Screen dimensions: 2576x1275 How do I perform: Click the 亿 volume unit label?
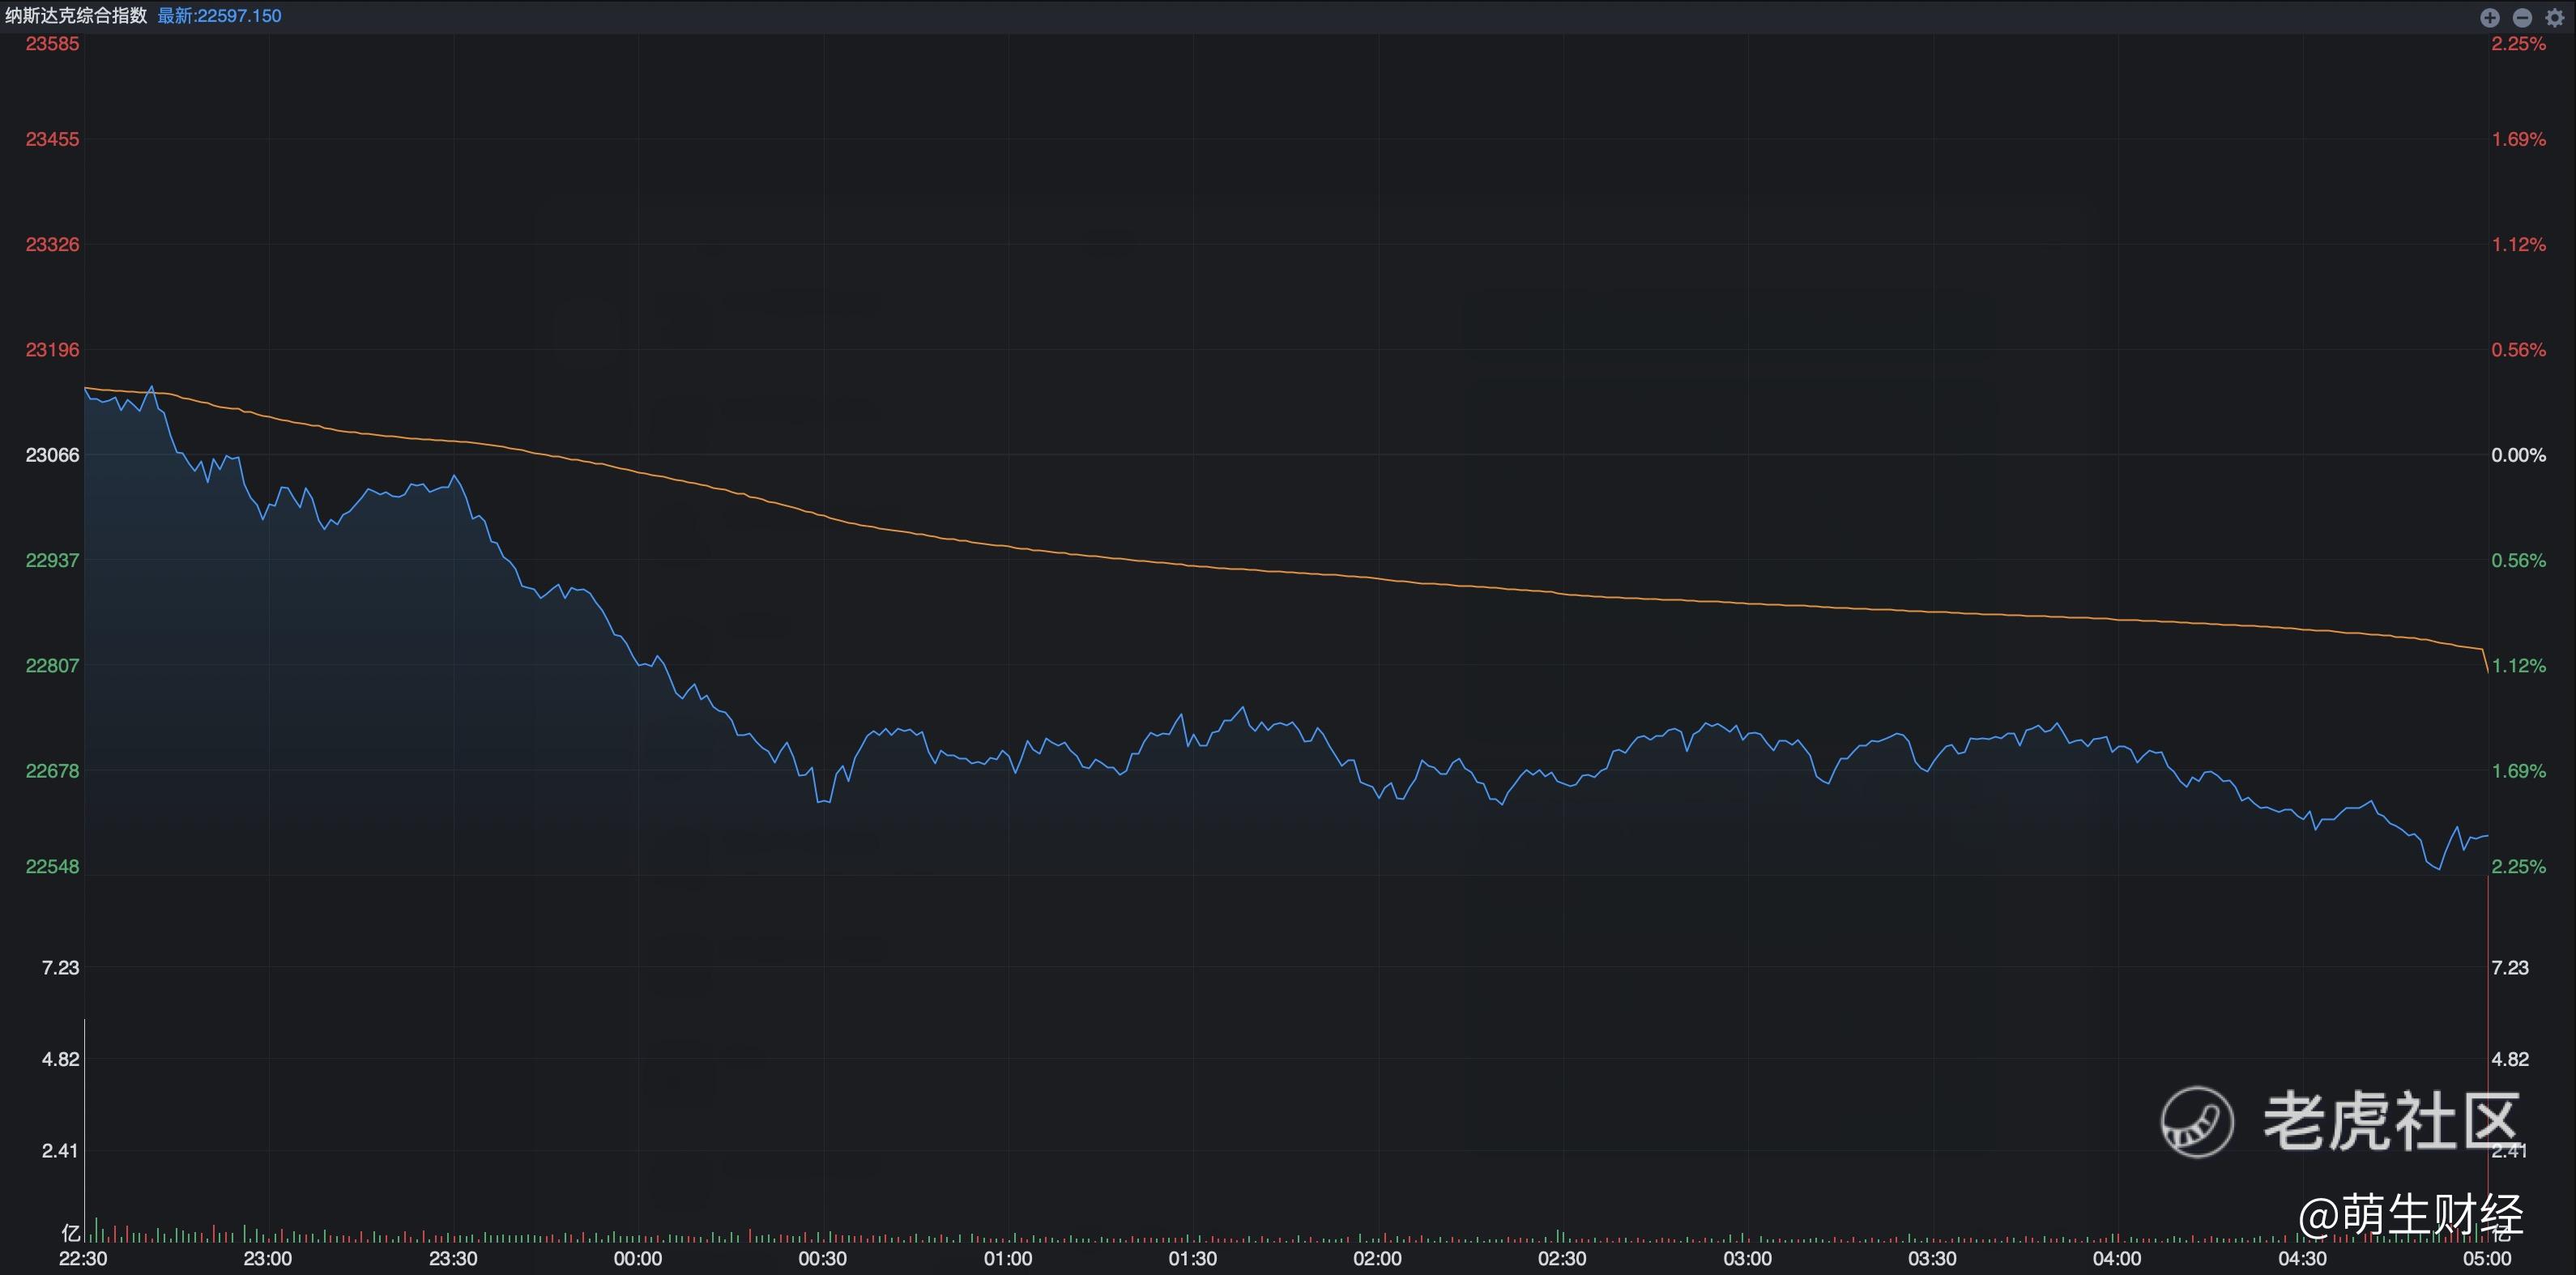pyautogui.click(x=70, y=1233)
